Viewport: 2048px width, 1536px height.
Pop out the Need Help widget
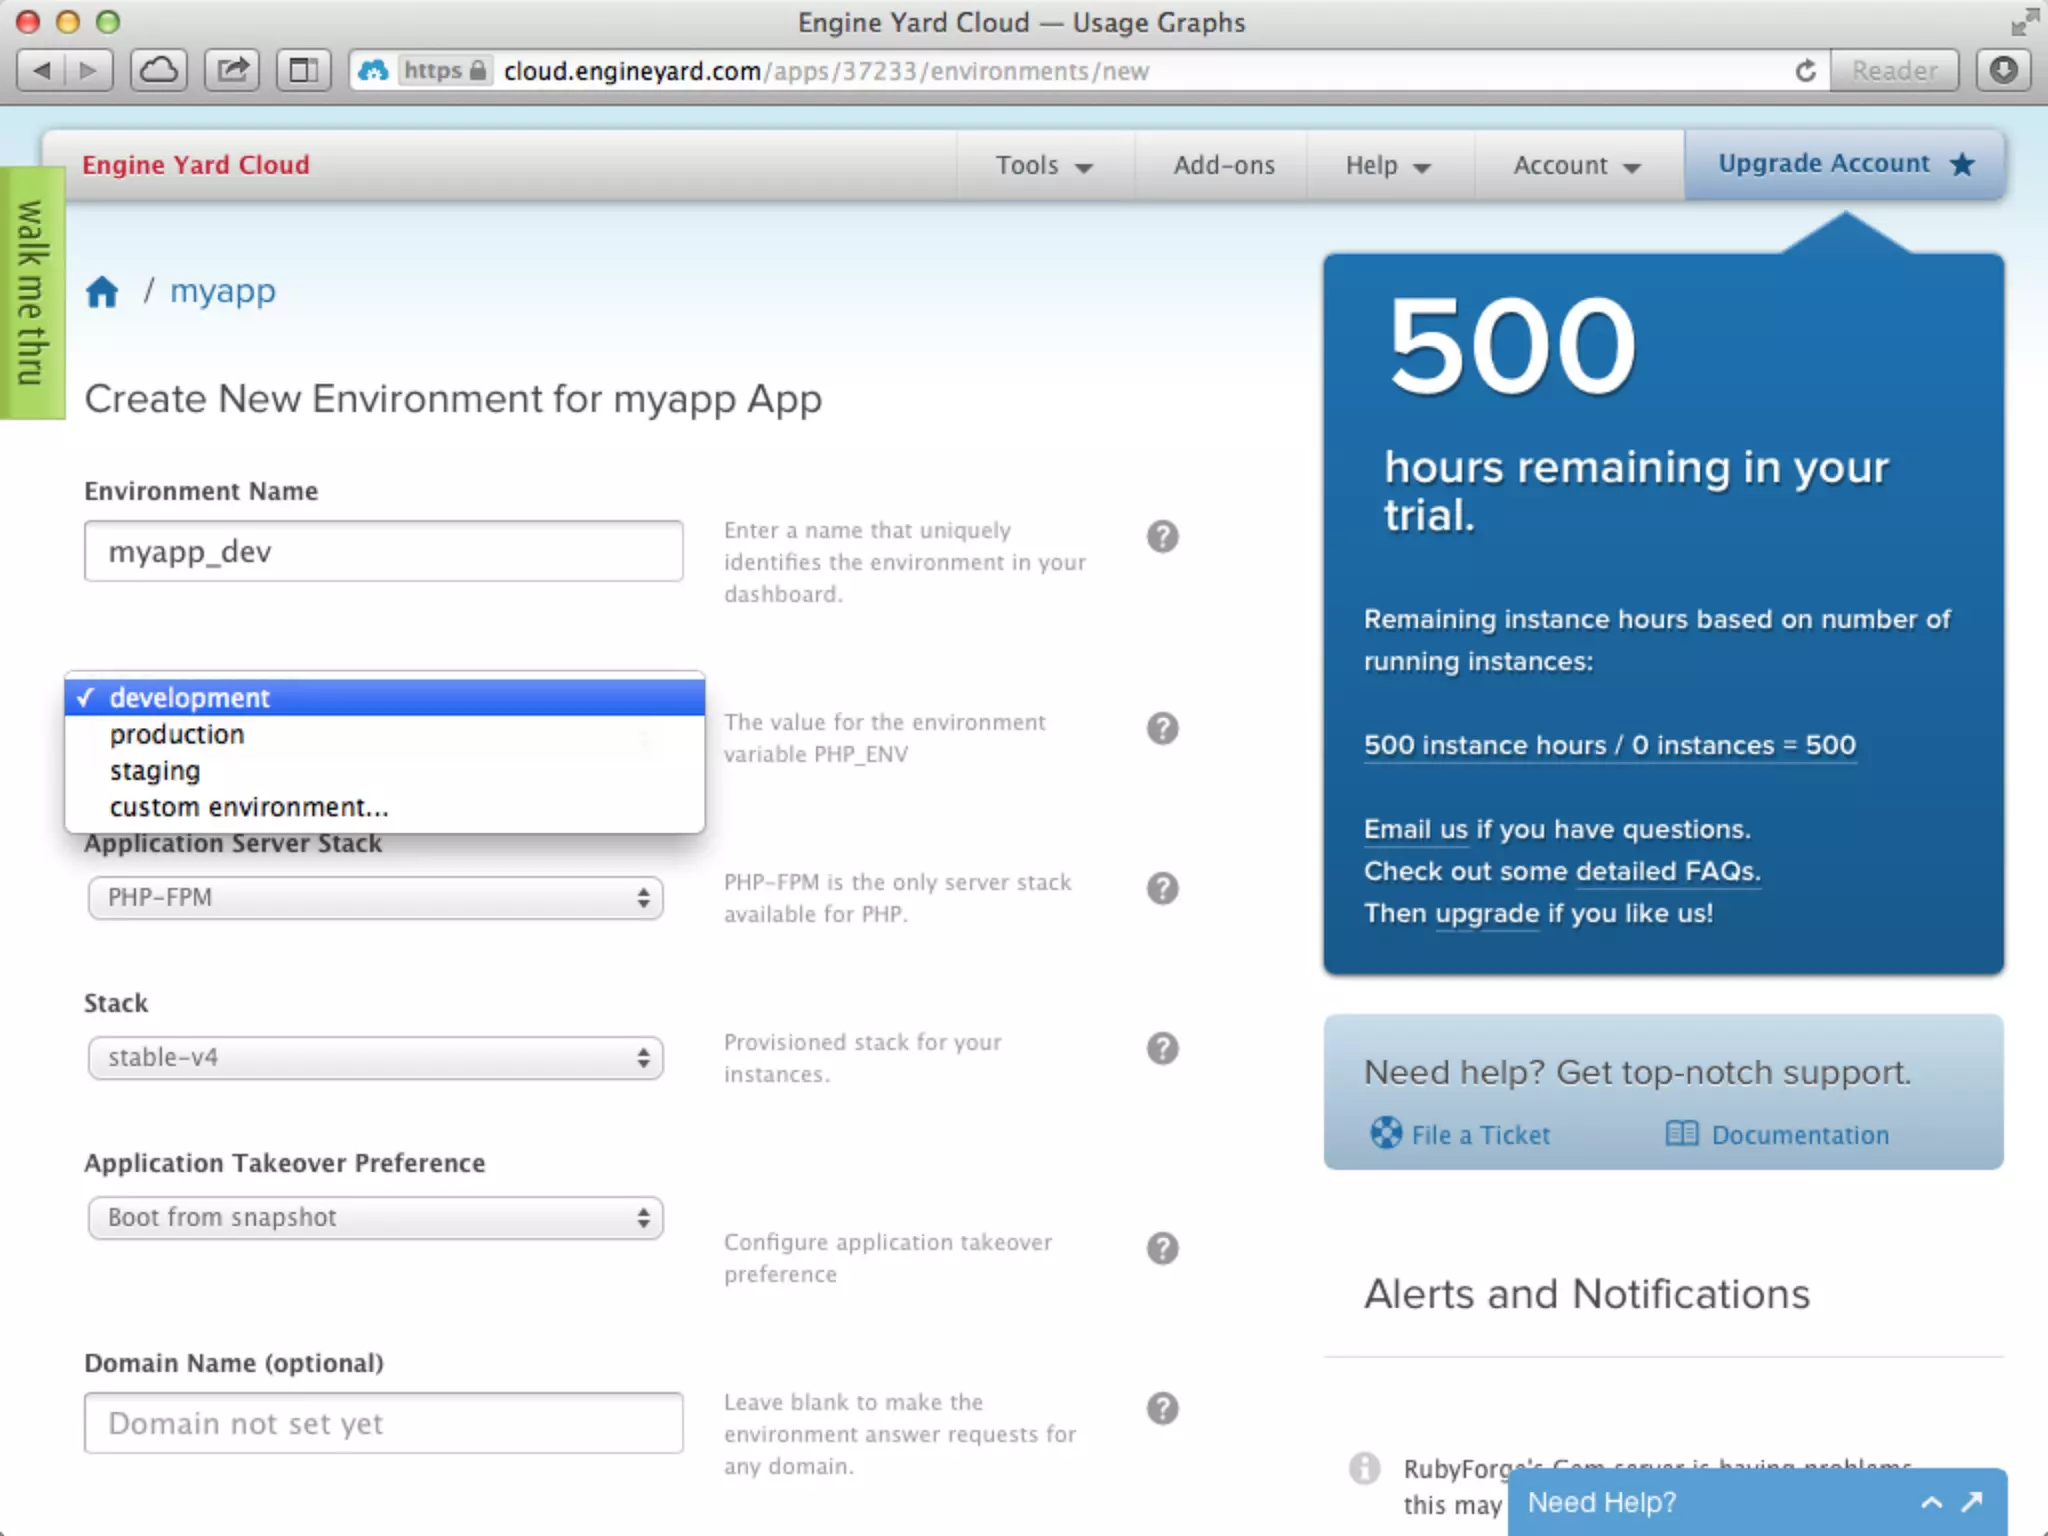[1972, 1502]
